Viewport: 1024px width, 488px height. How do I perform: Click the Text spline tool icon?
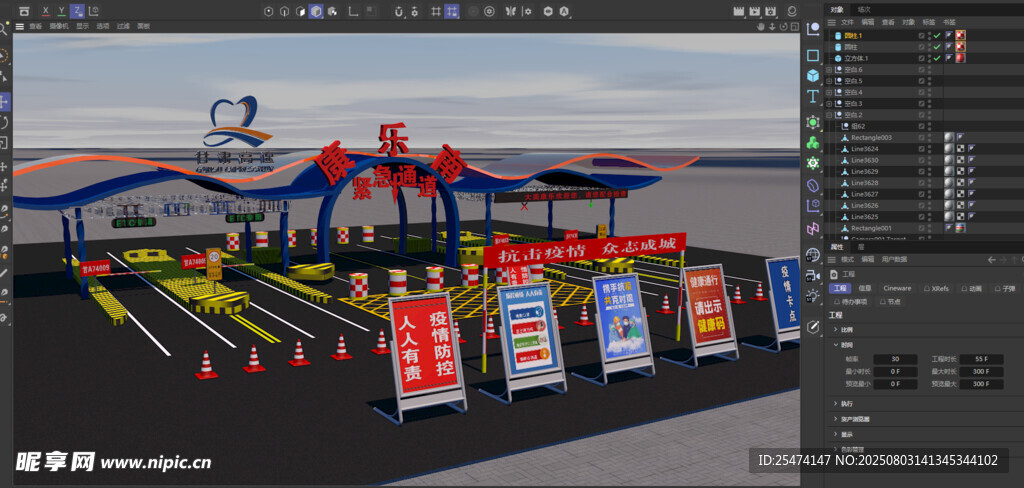813,97
